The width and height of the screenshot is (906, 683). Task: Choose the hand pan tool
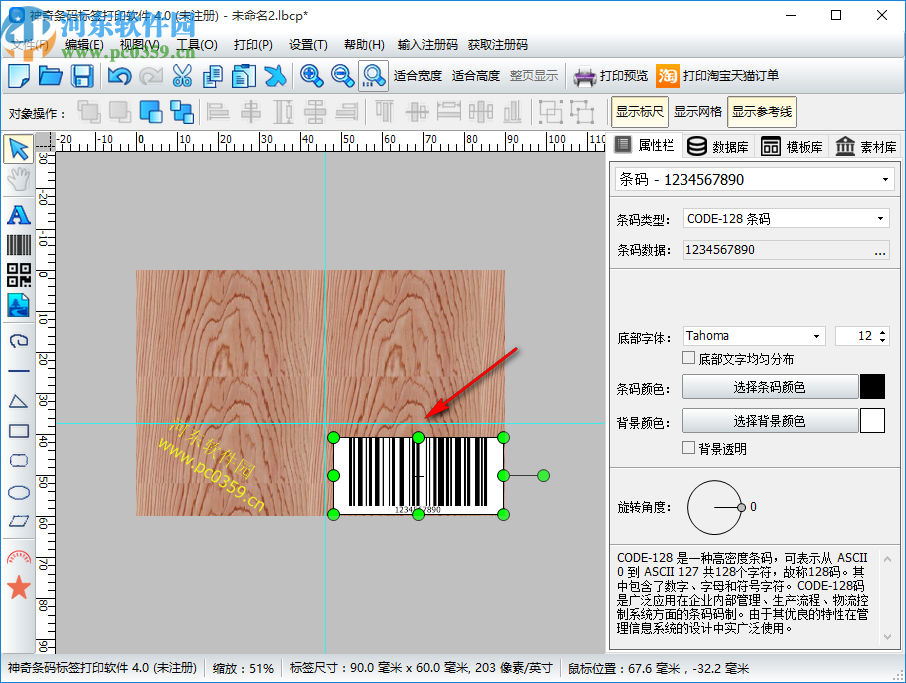click(18, 179)
